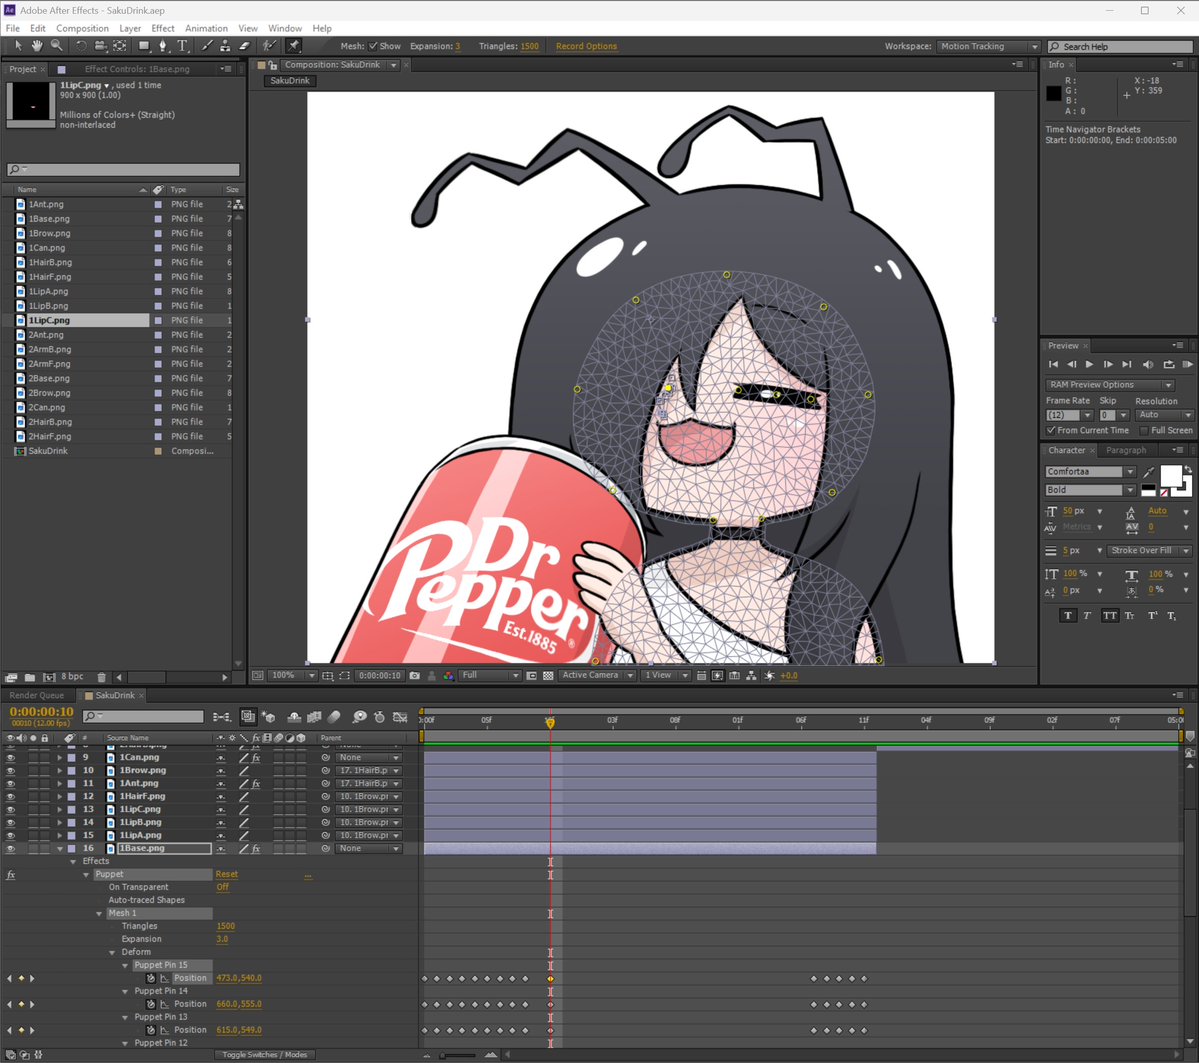Click the Superscript text button
Image resolution: width=1199 pixels, height=1063 pixels.
click(x=1152, y=616)
